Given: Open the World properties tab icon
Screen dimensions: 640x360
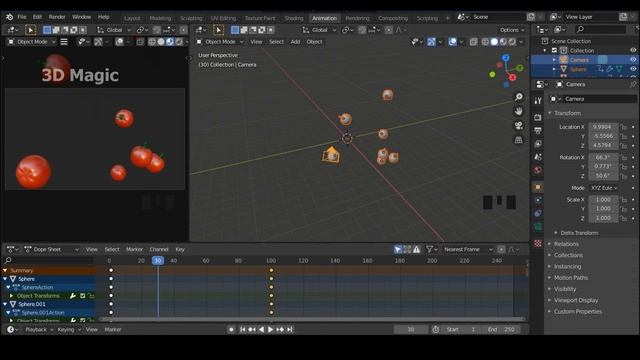Looking at the screenshot, I should click(x=538, y=170).
